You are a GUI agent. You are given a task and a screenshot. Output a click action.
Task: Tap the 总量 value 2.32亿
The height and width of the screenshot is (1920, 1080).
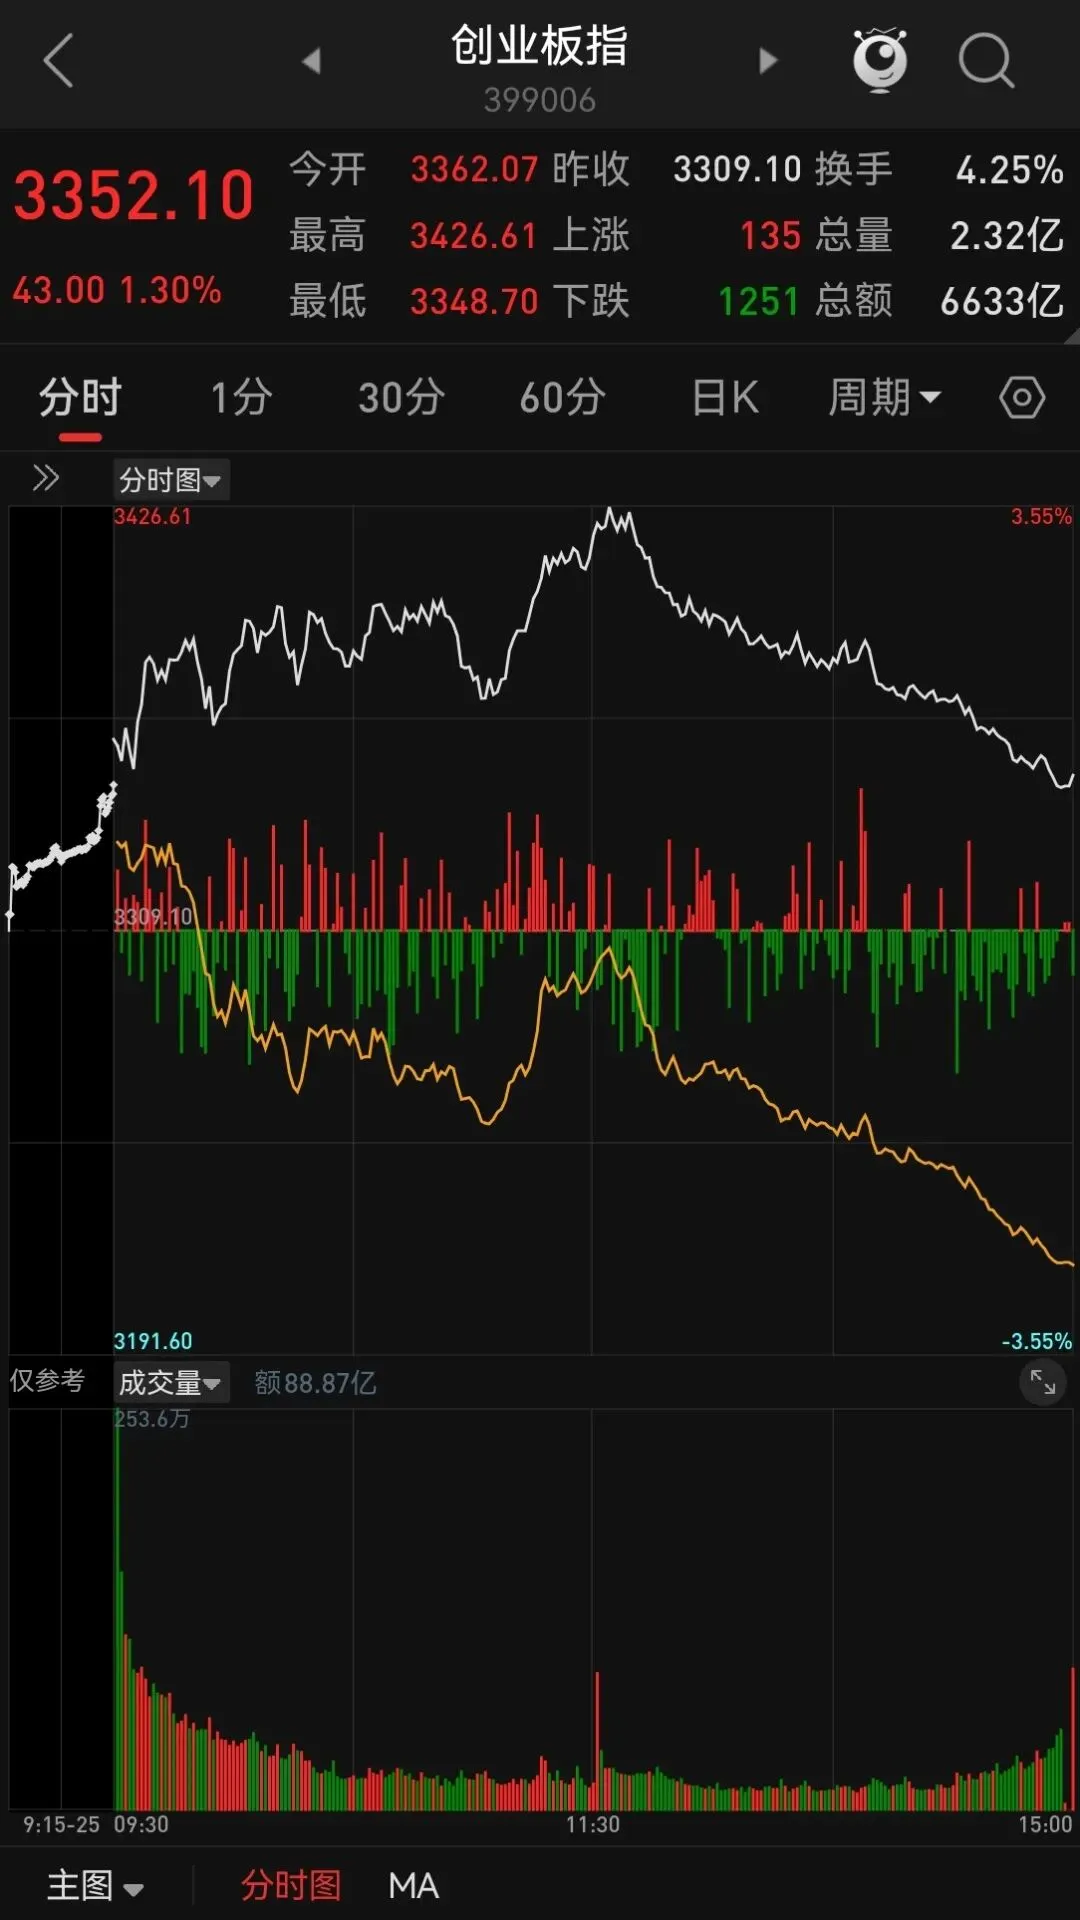(x=1006, y=236)
